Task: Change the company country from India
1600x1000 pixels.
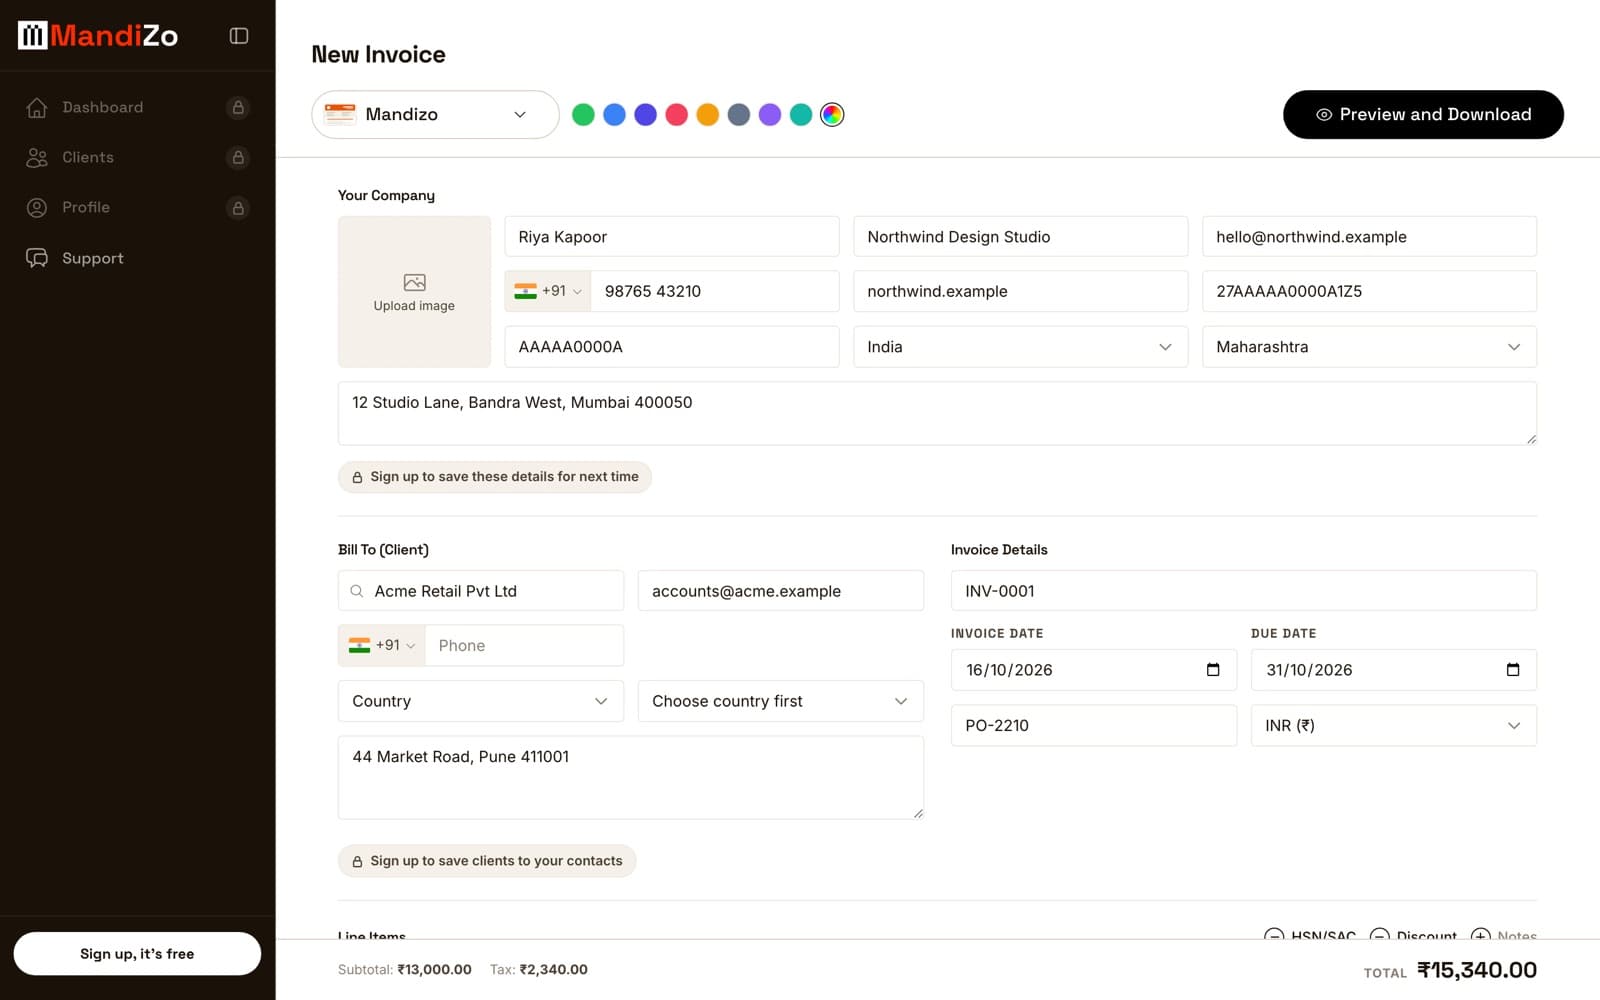Action: coord(1020,347)
